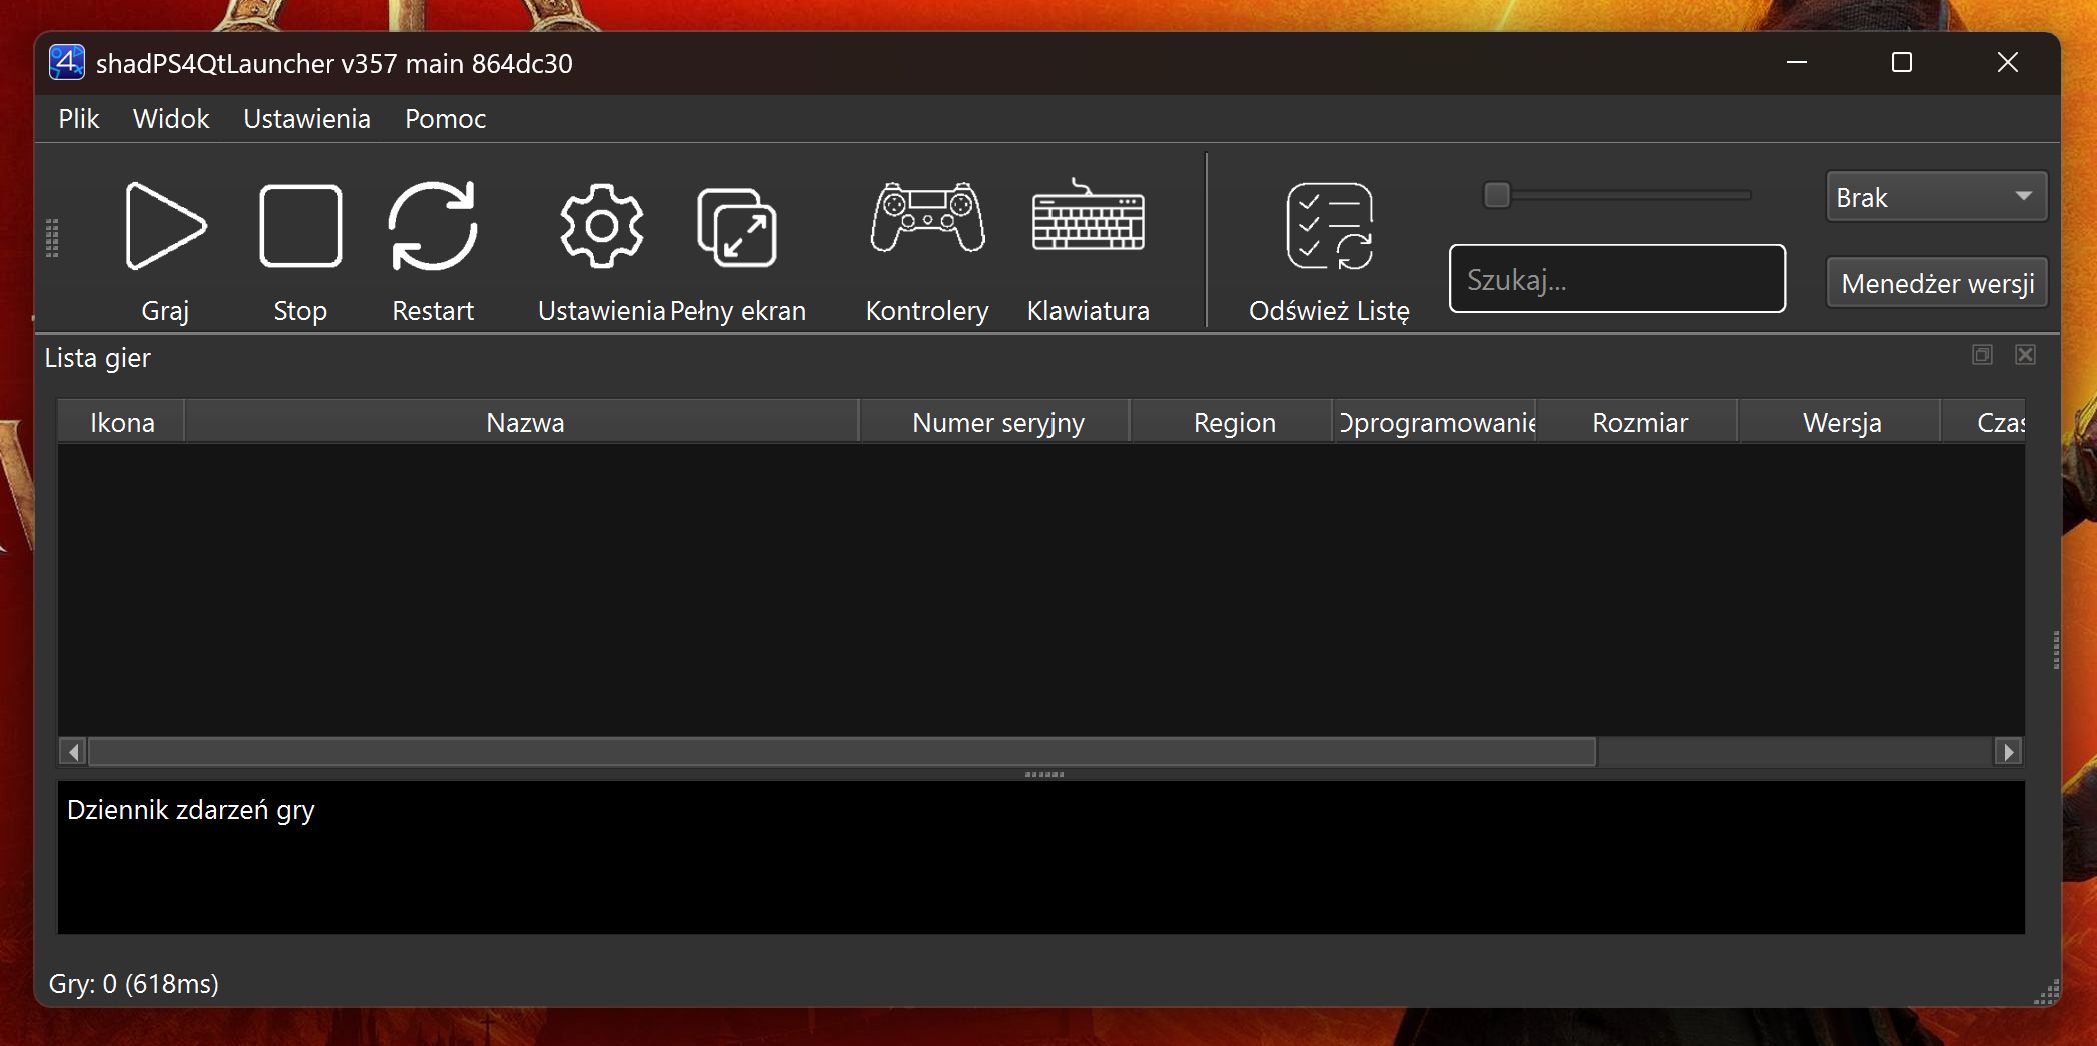Sort by Numer seryjny column header

click(996, 422)
